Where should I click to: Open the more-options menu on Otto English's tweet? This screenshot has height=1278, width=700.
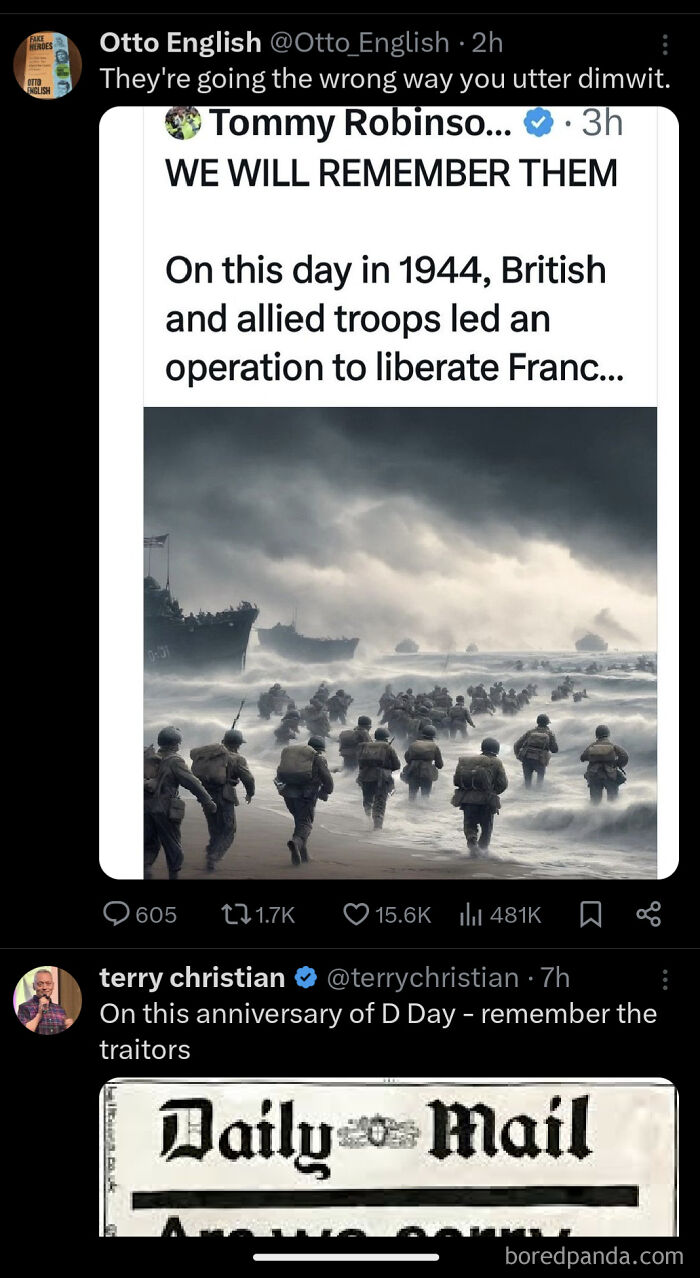coord(663,42)
